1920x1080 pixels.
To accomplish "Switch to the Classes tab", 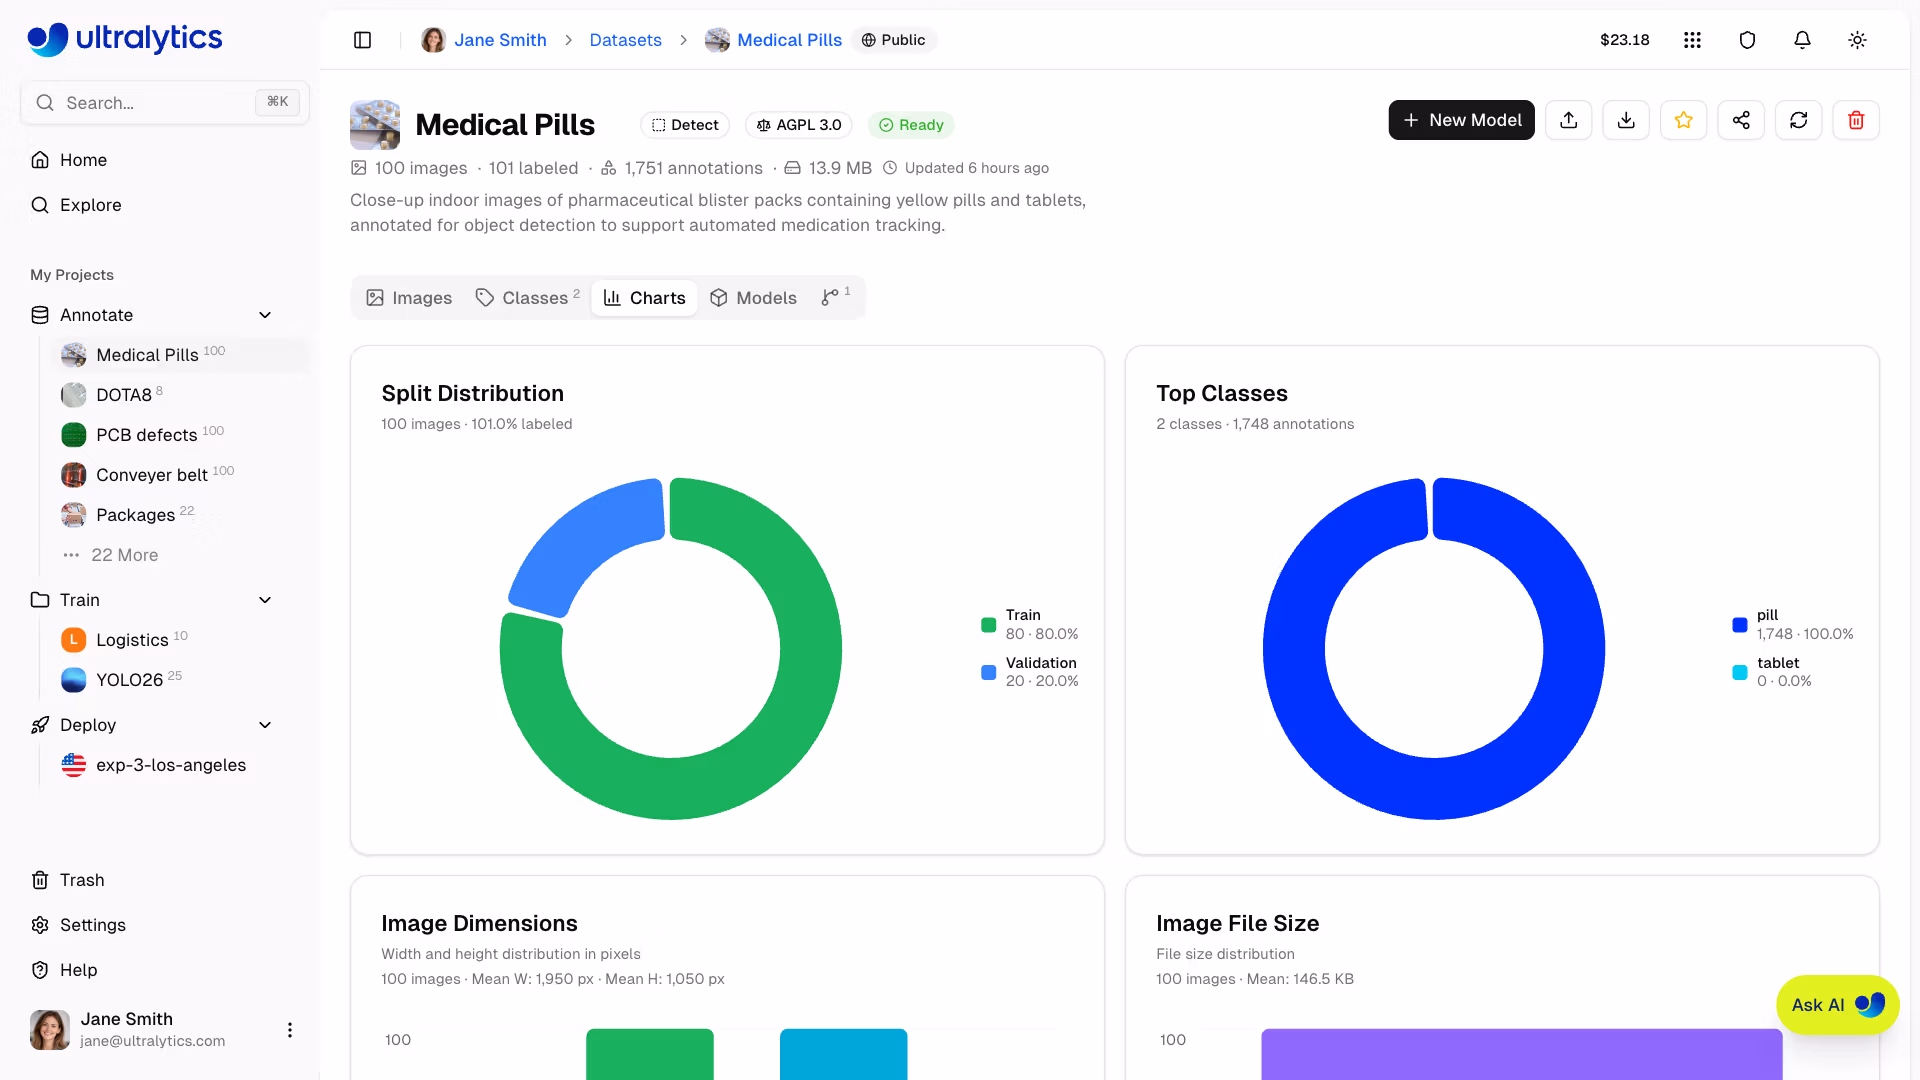I will [x=527, y=298].
